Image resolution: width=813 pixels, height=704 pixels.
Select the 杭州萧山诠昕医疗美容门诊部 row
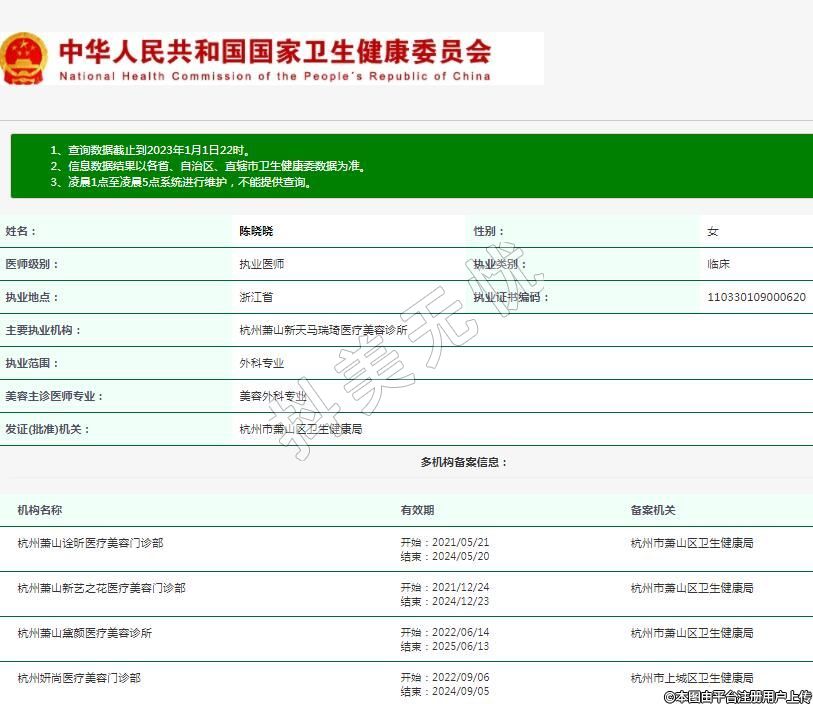coord(90,543)
